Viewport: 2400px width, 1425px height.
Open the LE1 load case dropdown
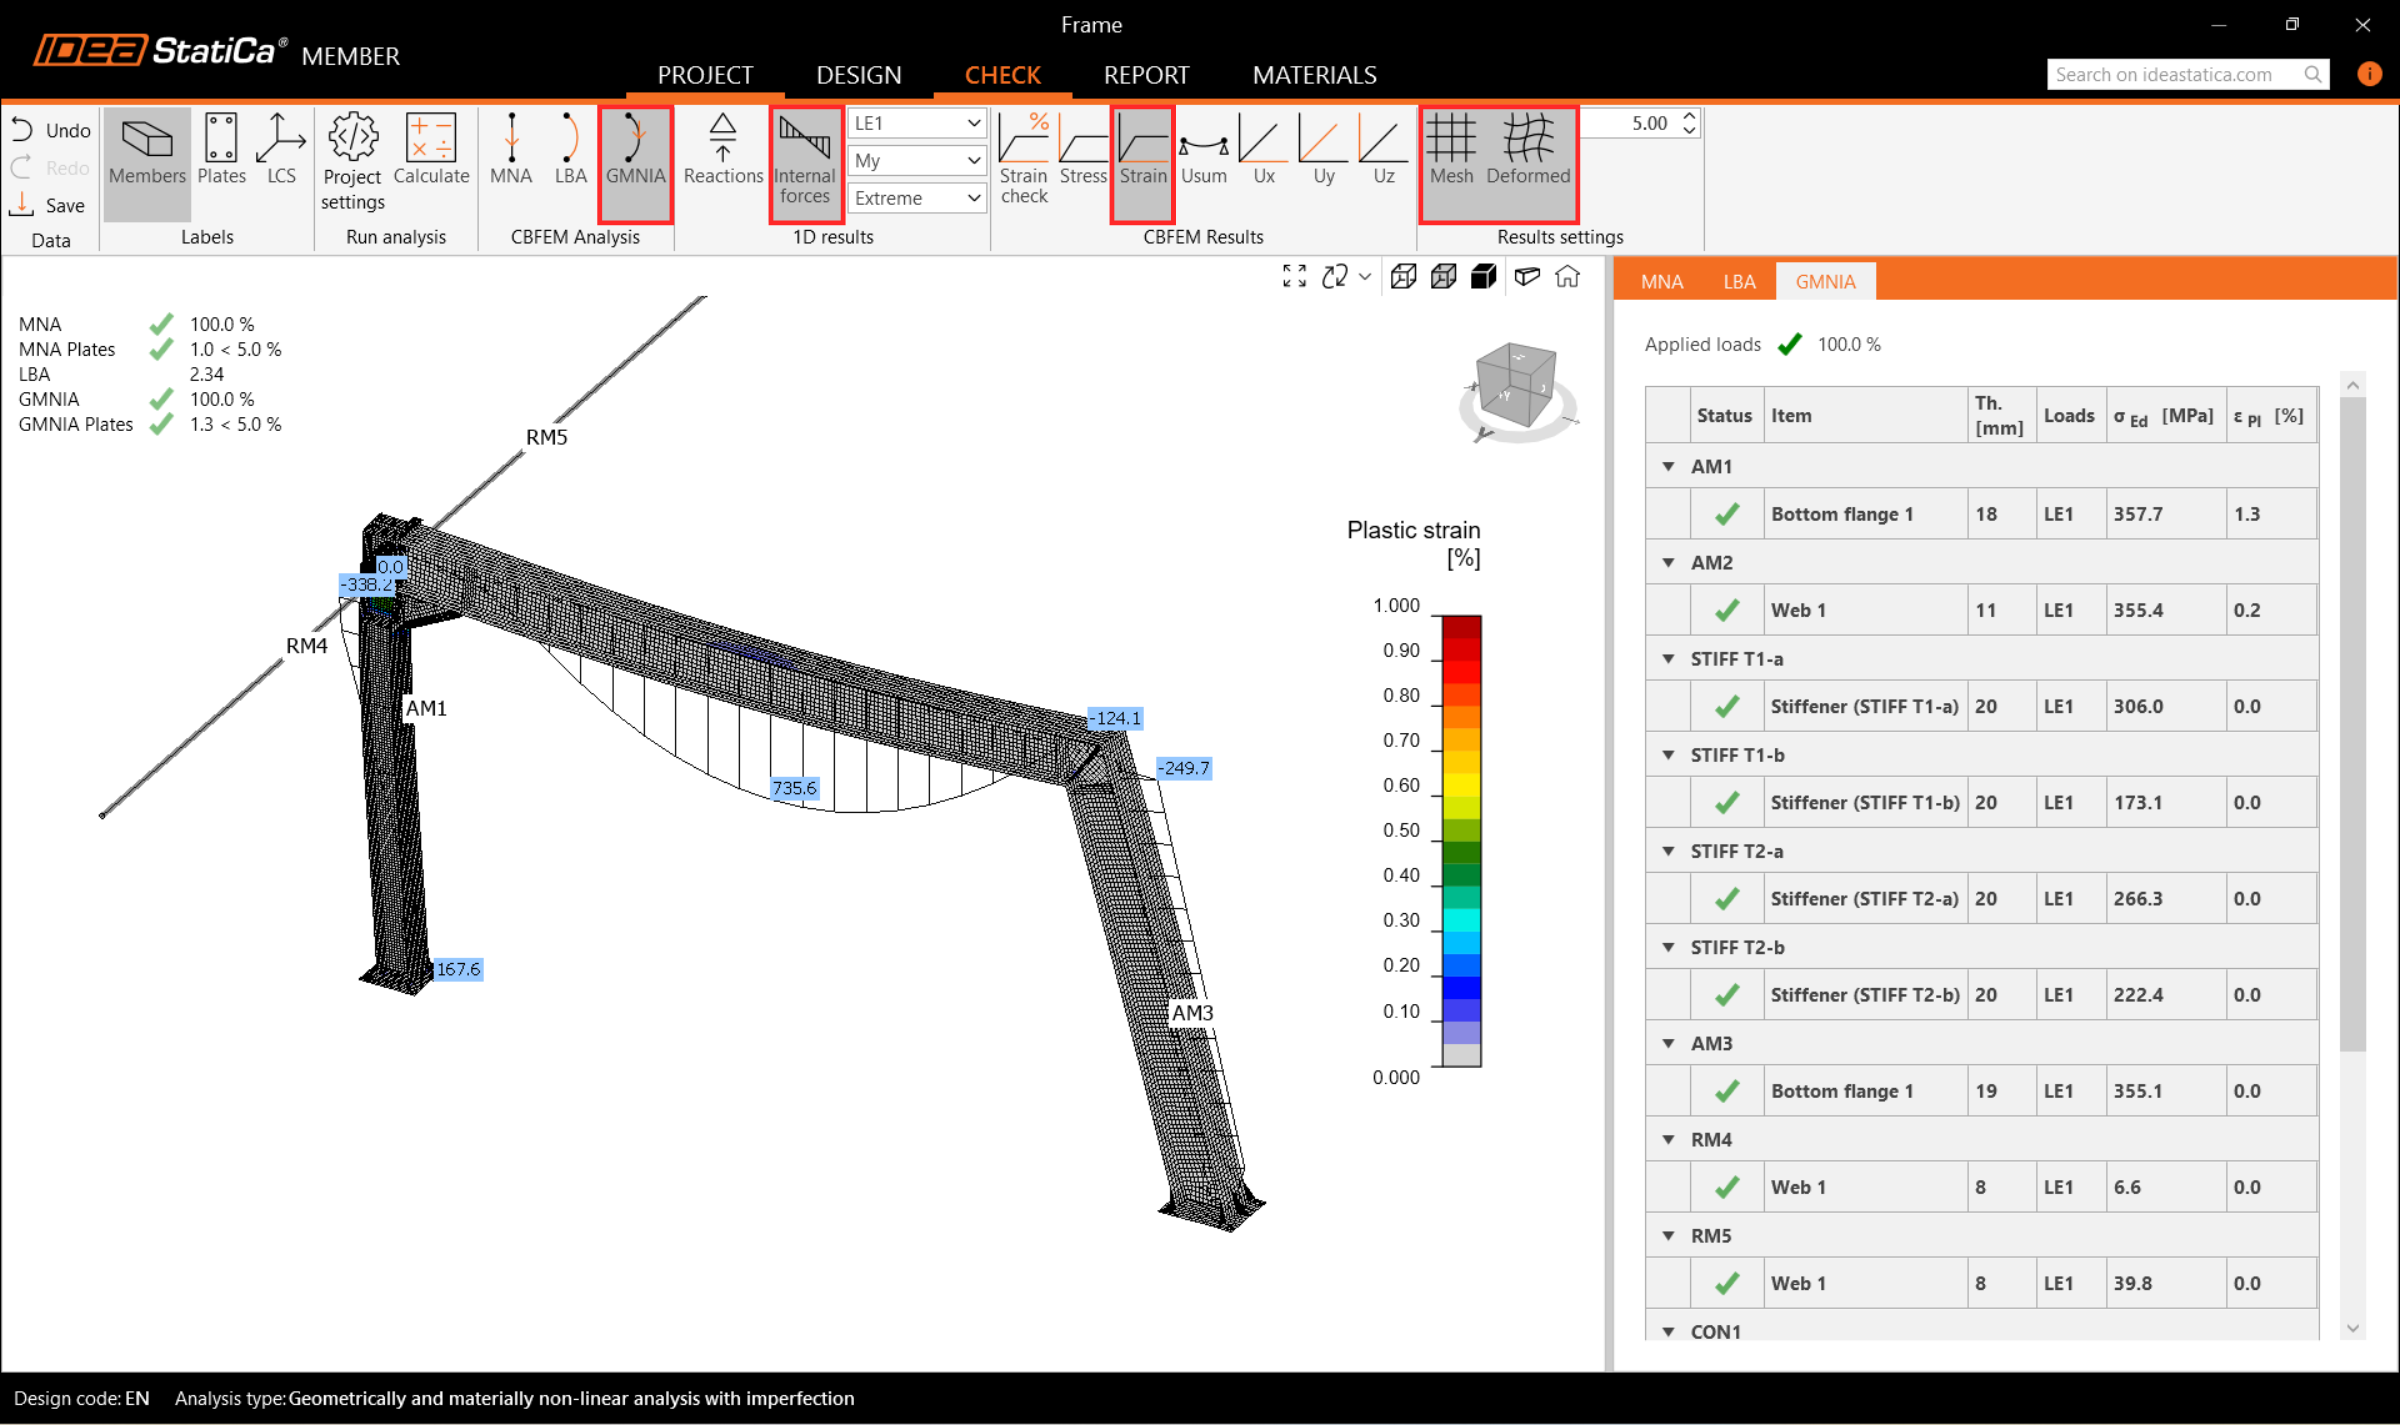click(x=916, y=123)
